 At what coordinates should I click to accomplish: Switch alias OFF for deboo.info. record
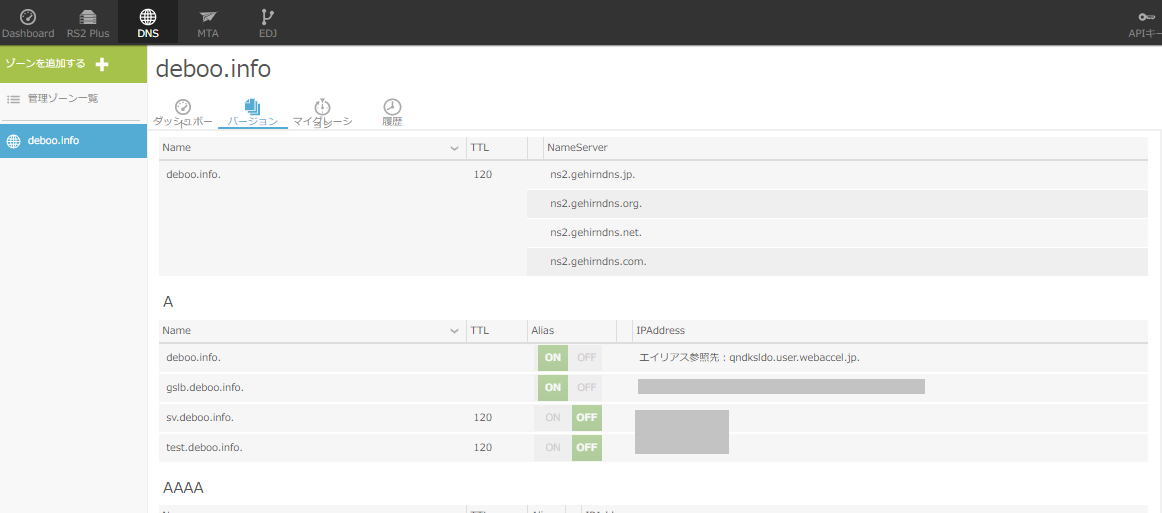coord(586,357)
